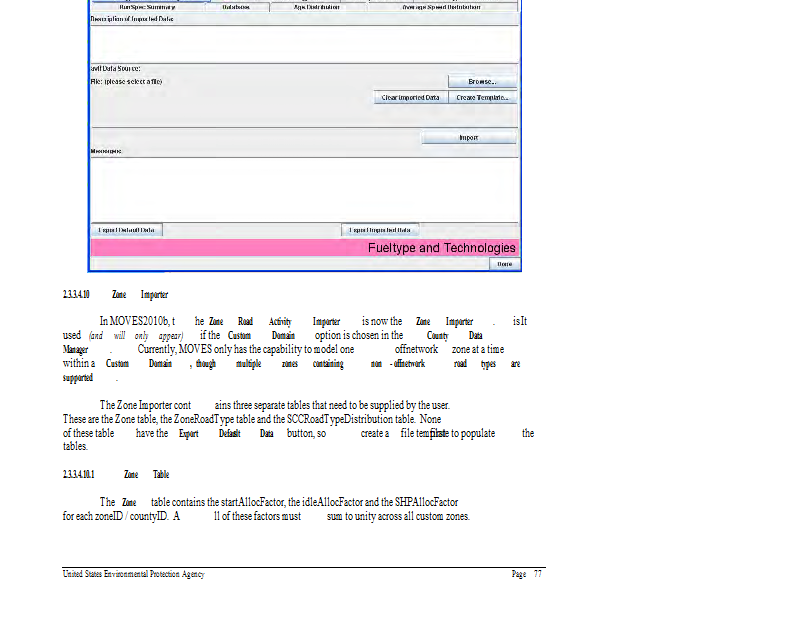The width and height of the screenshot is (800, 618).
Task: Click the Create Template... button
Action: pos(483,98)
